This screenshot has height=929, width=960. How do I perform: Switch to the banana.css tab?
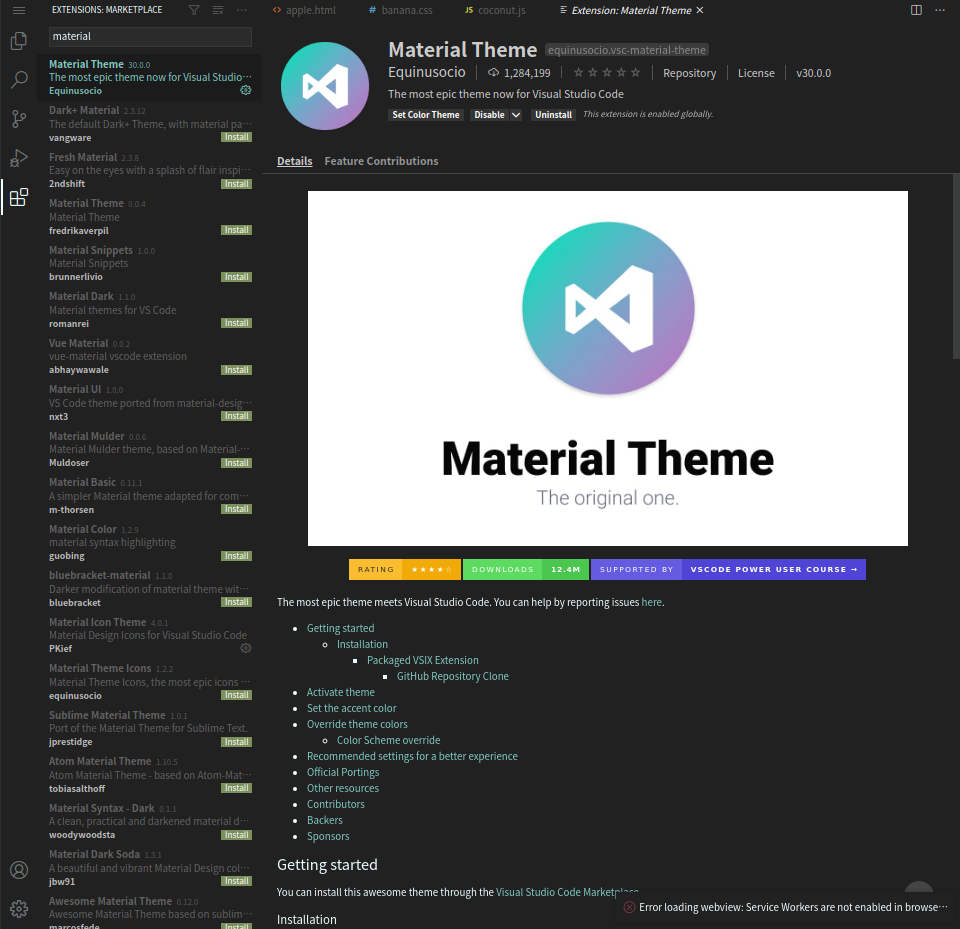[x=401, y=10]
